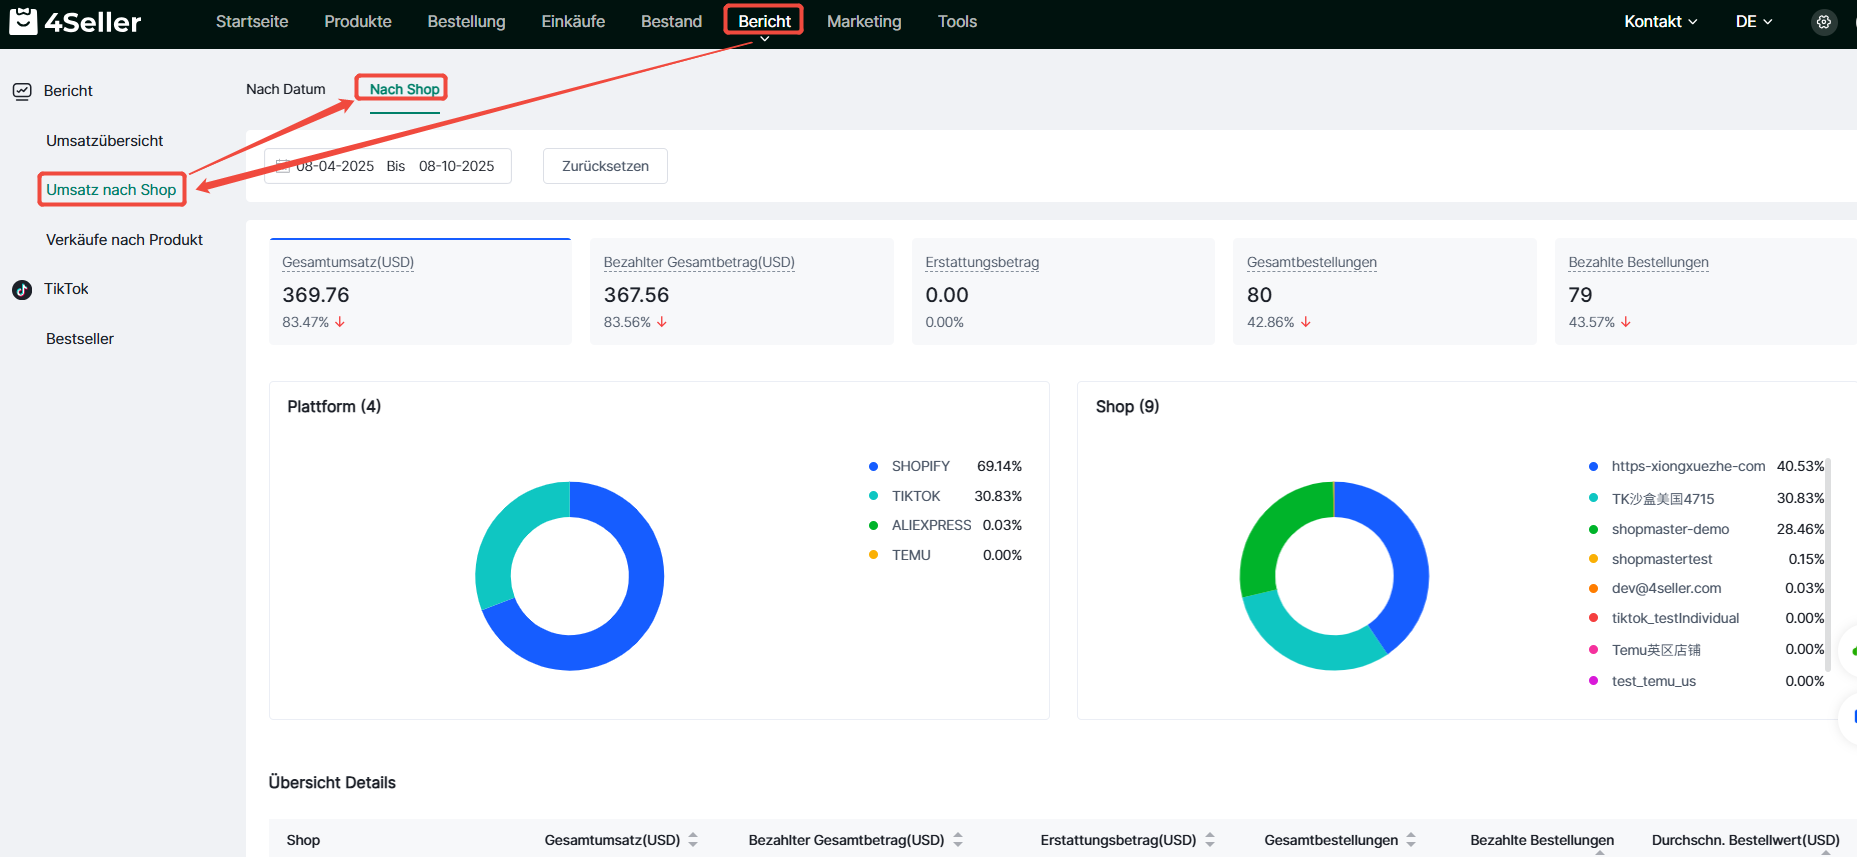
Task: Select the Gesamtbestellungen summary card
Action: (x=1385, y=291)
